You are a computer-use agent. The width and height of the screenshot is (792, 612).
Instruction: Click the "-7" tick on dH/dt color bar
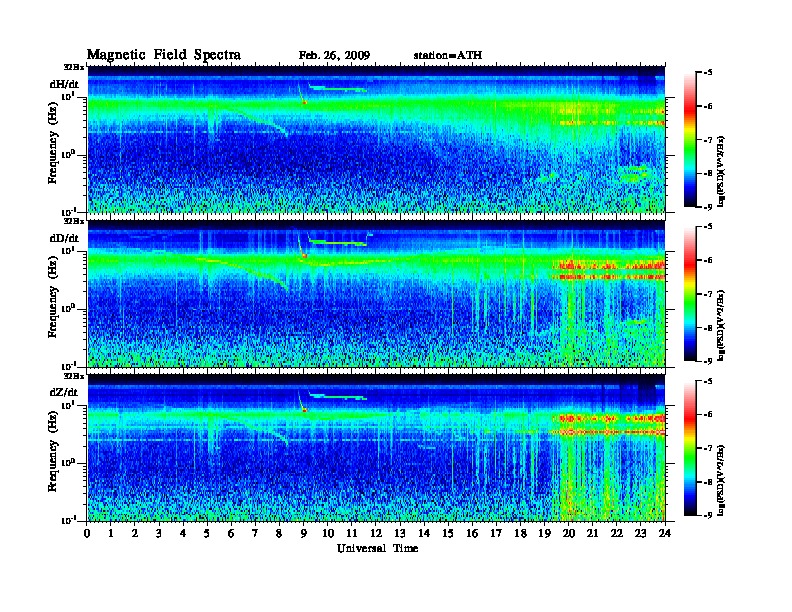tap(708, 140)
